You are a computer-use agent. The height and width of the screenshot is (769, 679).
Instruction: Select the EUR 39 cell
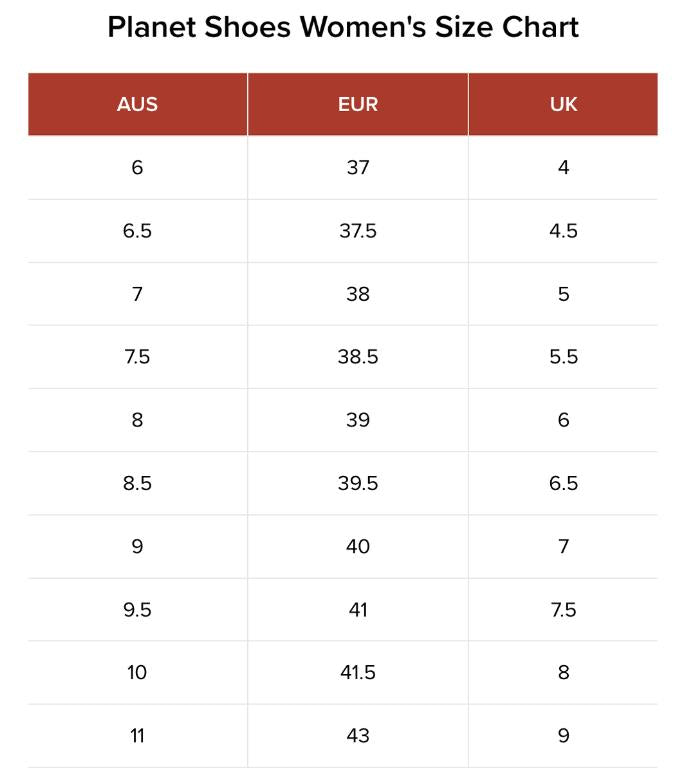[x=357, y=420]
